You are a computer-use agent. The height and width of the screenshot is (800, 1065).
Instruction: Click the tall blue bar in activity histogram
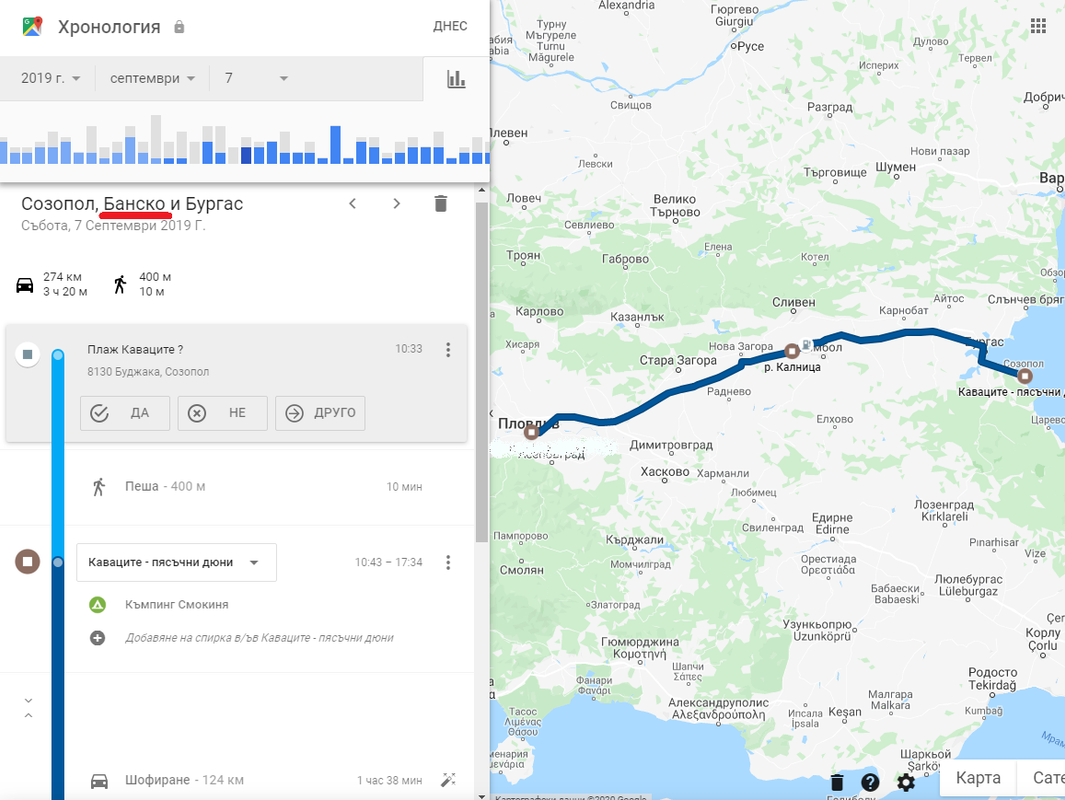335,145
